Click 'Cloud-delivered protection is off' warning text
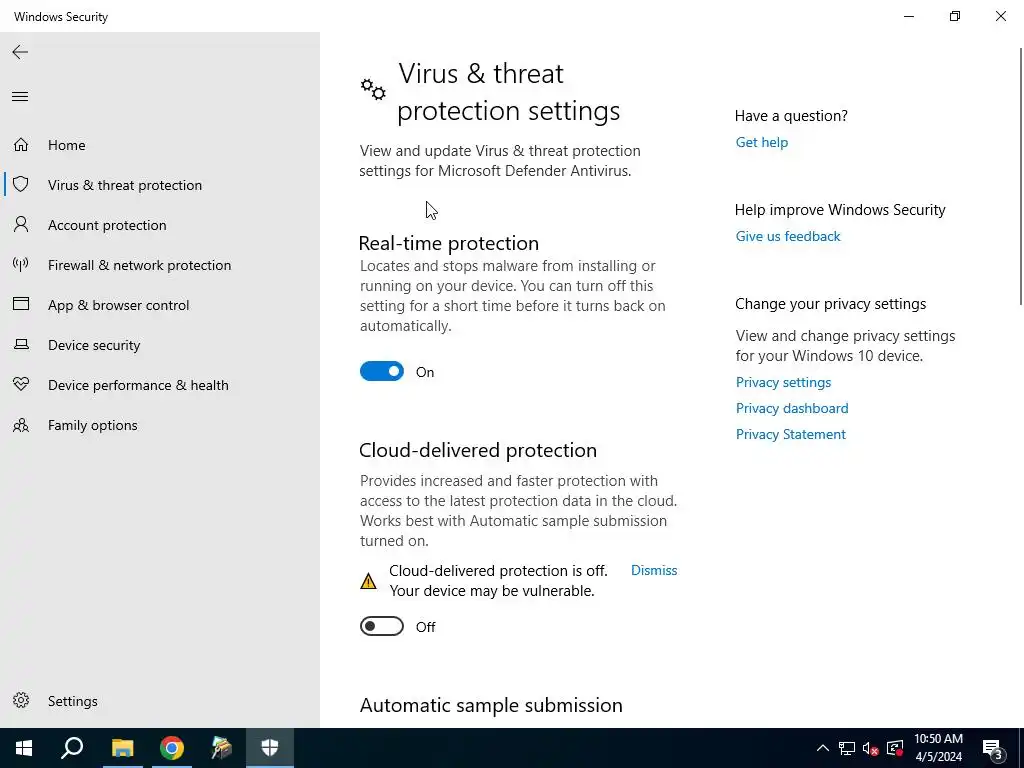The image size is (1024, 768). [x=498, y=571]
